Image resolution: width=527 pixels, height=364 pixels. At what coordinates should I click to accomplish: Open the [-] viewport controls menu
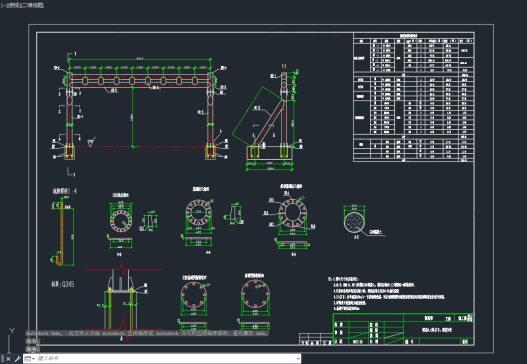pyautogui.click(x=4, y=5)
